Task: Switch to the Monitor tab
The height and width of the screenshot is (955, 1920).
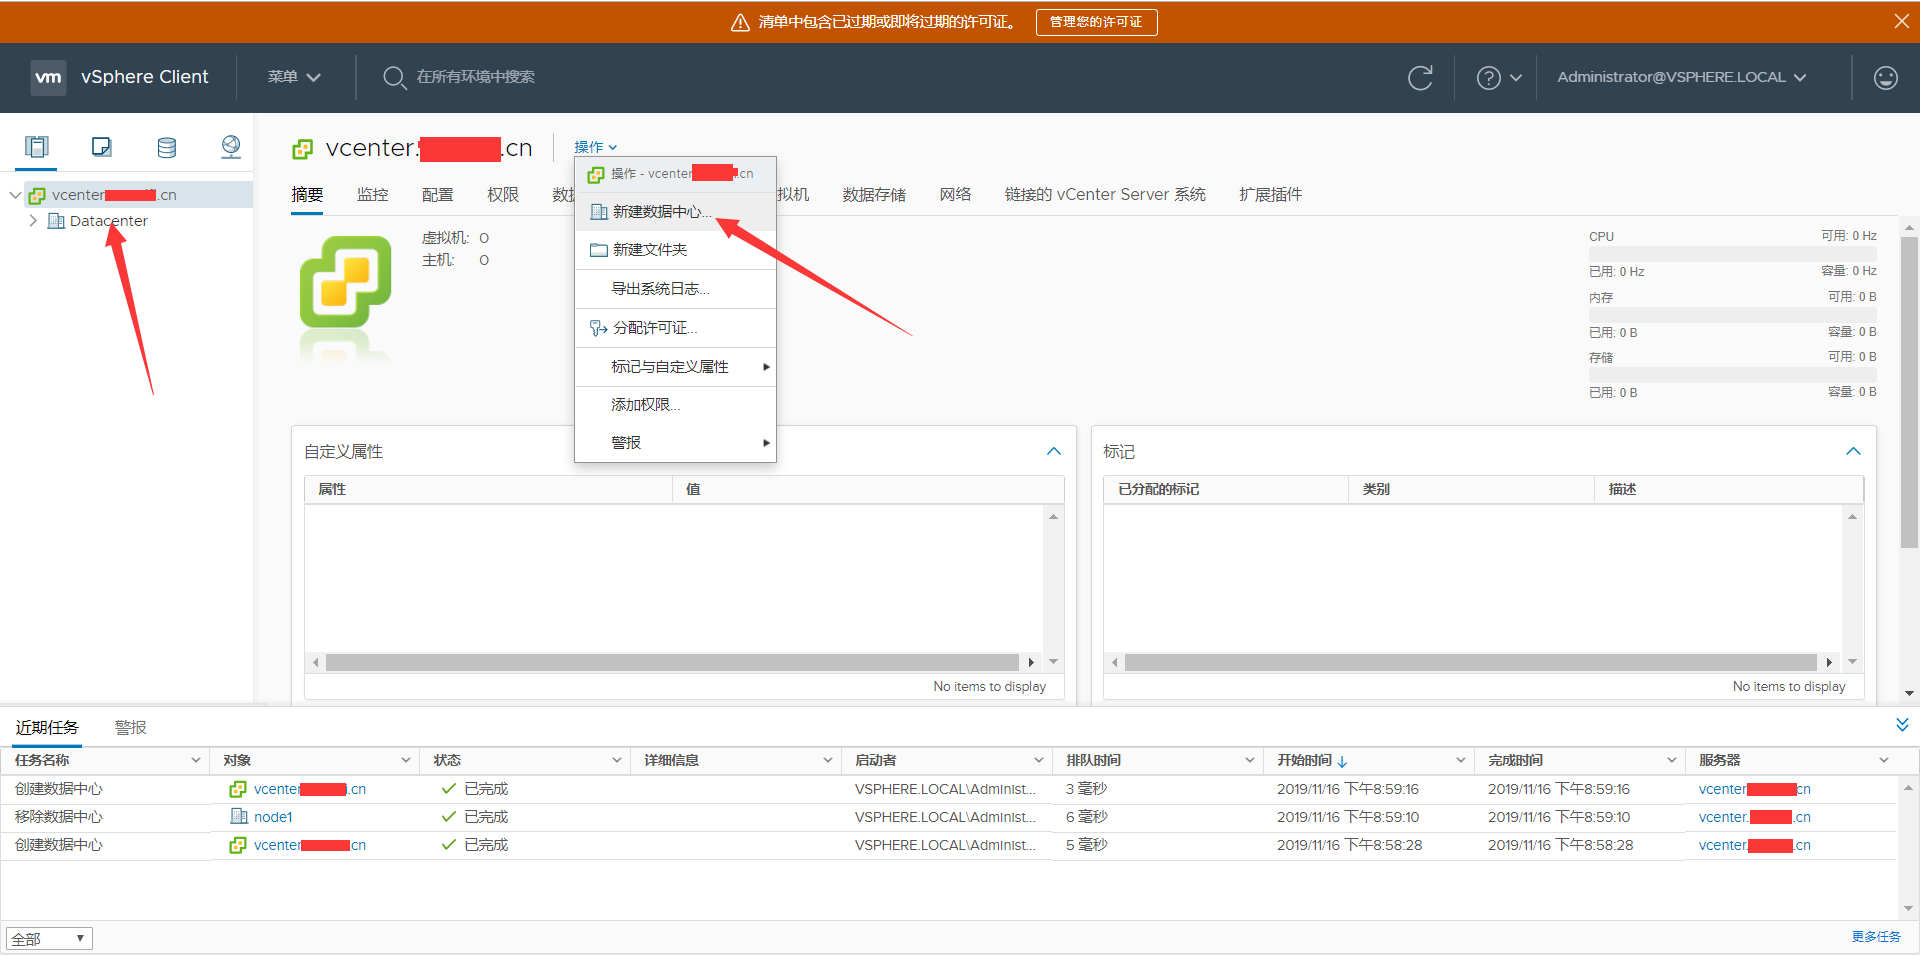Action: tap(373, 195)
